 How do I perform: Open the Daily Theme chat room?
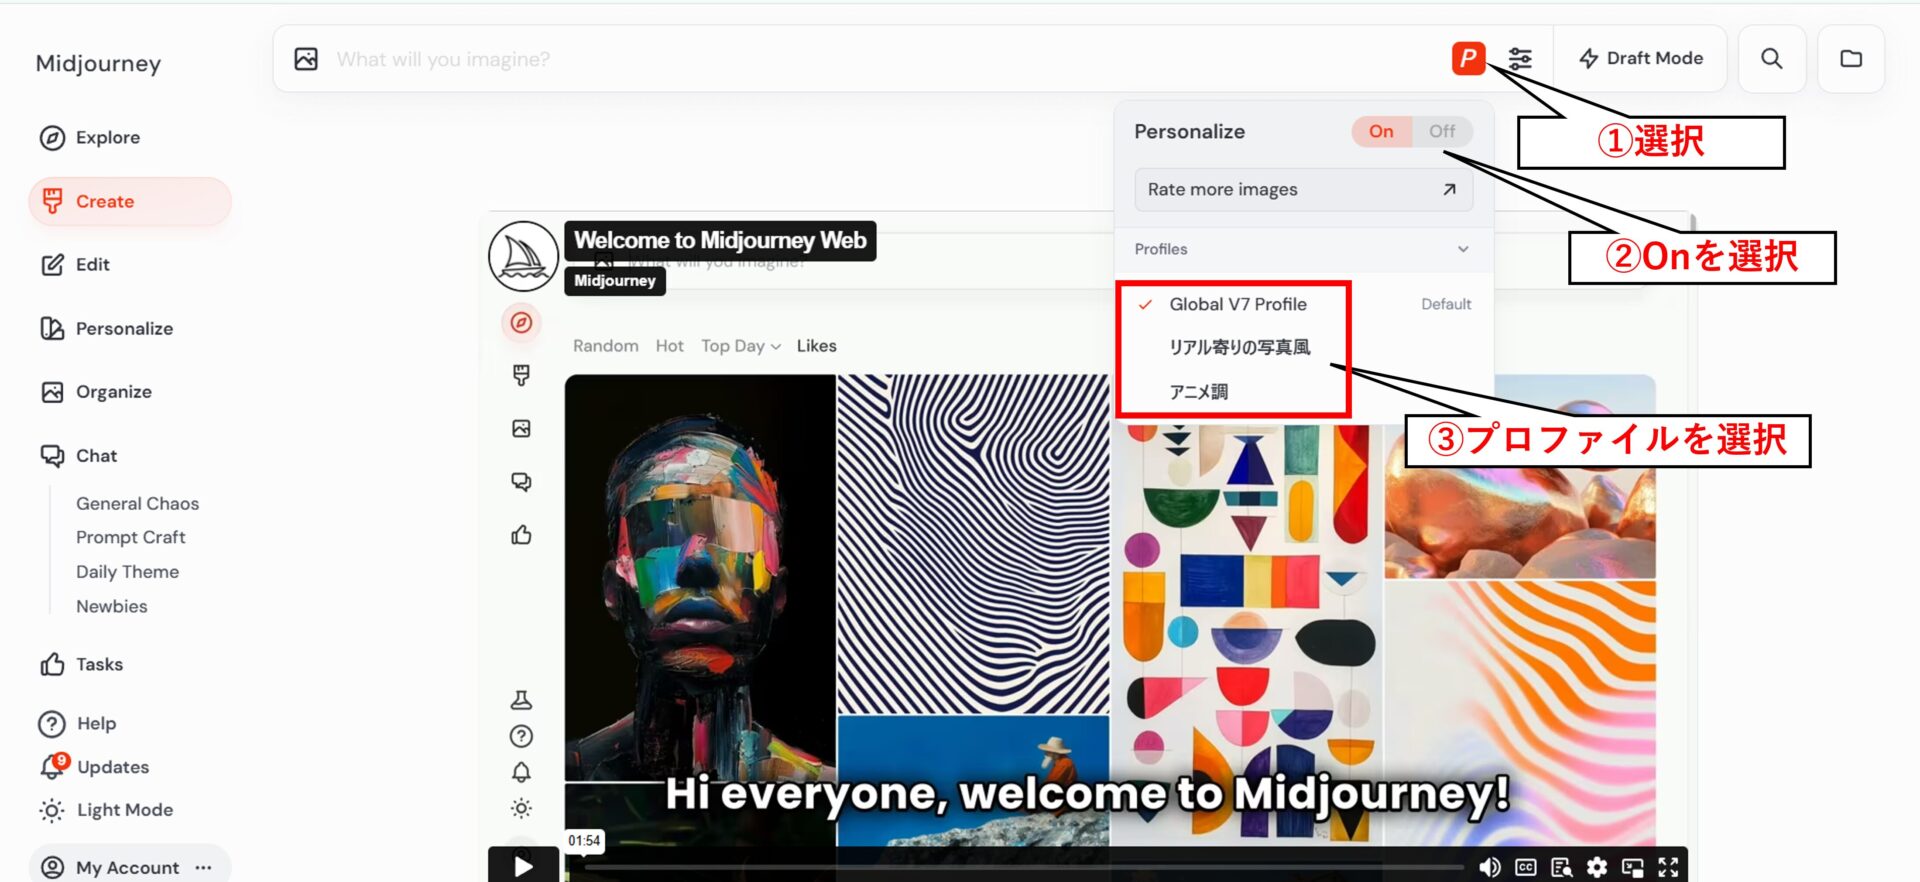[127, 571]
